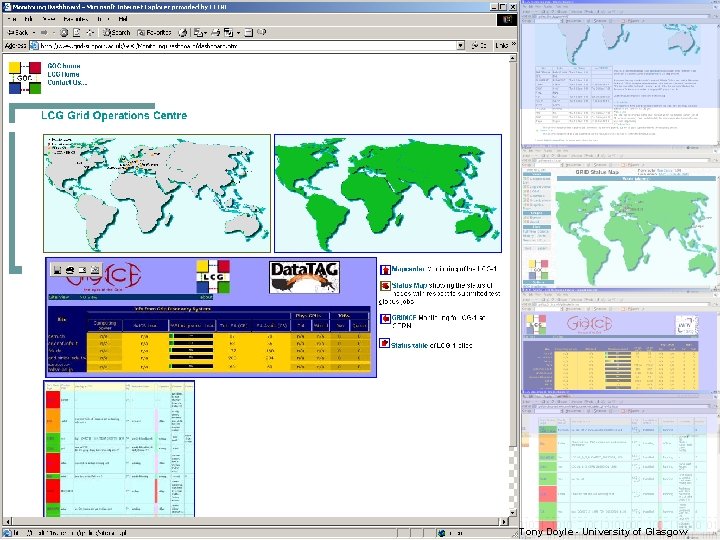Follow the LCG Home link
The height and width of the screenshot is (540, 720).
point(63,74)
